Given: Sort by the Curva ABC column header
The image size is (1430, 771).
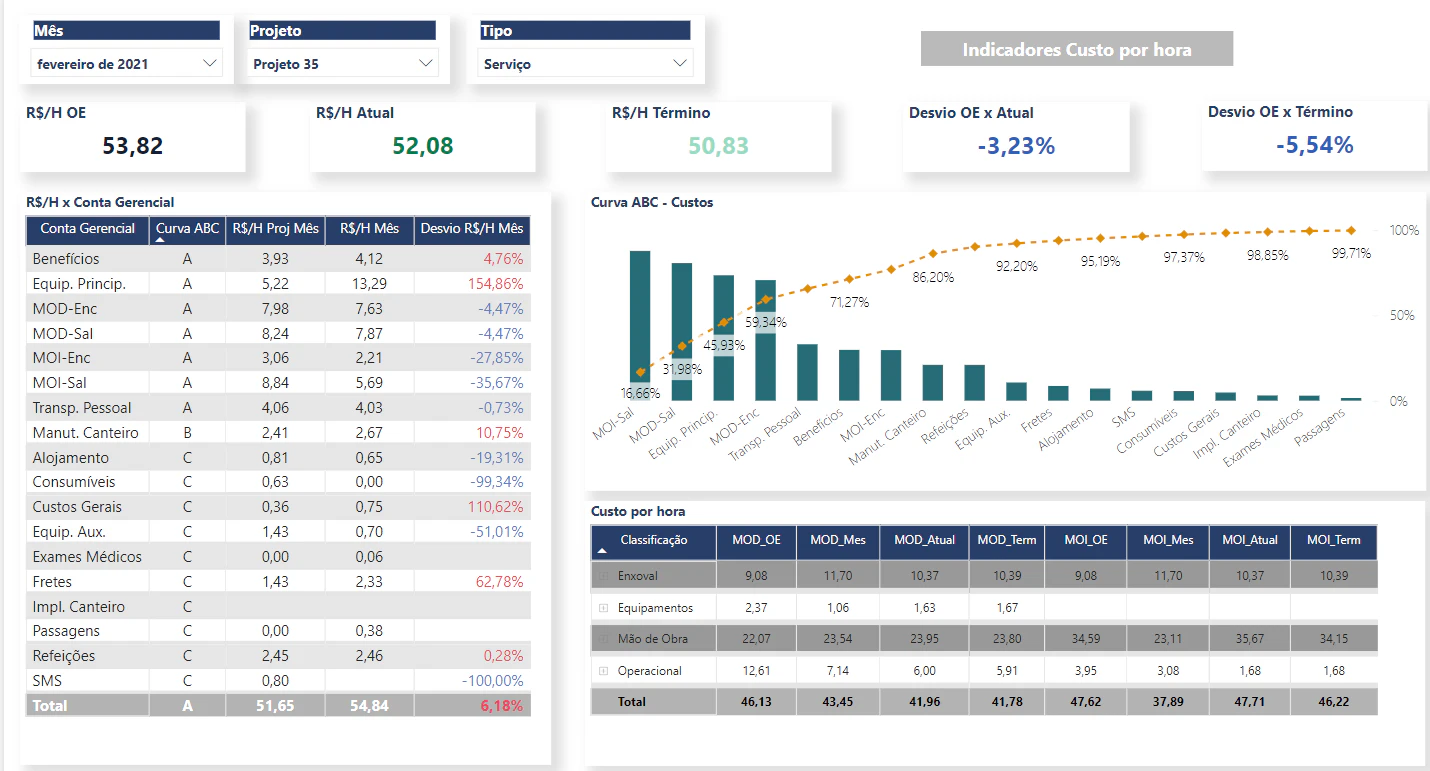Looking at the screenshot, I should (187, 229).
